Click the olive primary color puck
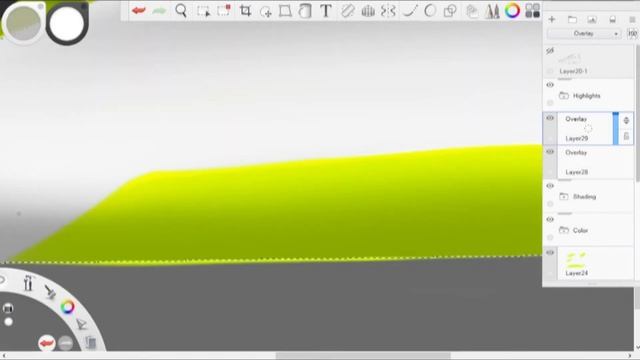The image size is (640, 360). click(24, 23)
